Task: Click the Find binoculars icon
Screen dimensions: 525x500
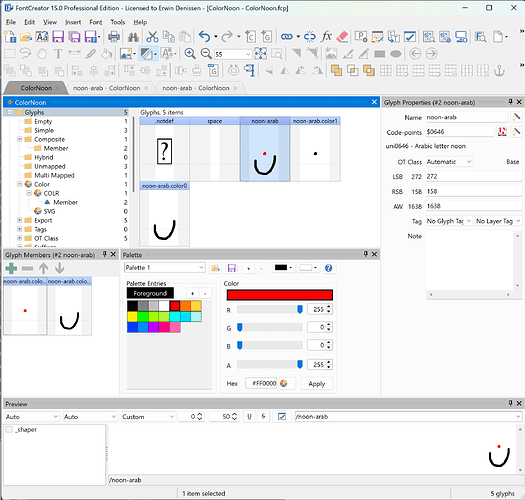Action: coord(133,37)
